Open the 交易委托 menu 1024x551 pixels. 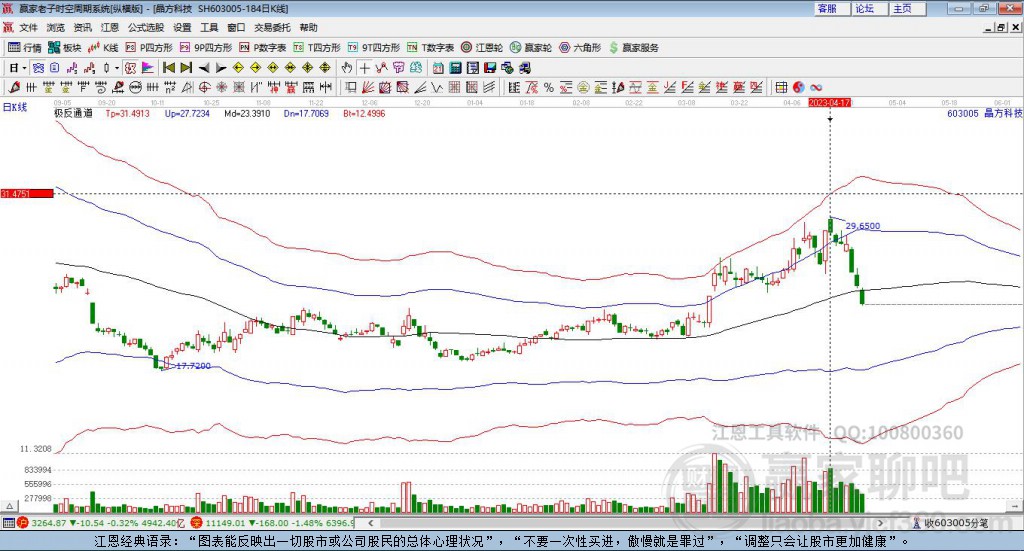tap(272, 27)
